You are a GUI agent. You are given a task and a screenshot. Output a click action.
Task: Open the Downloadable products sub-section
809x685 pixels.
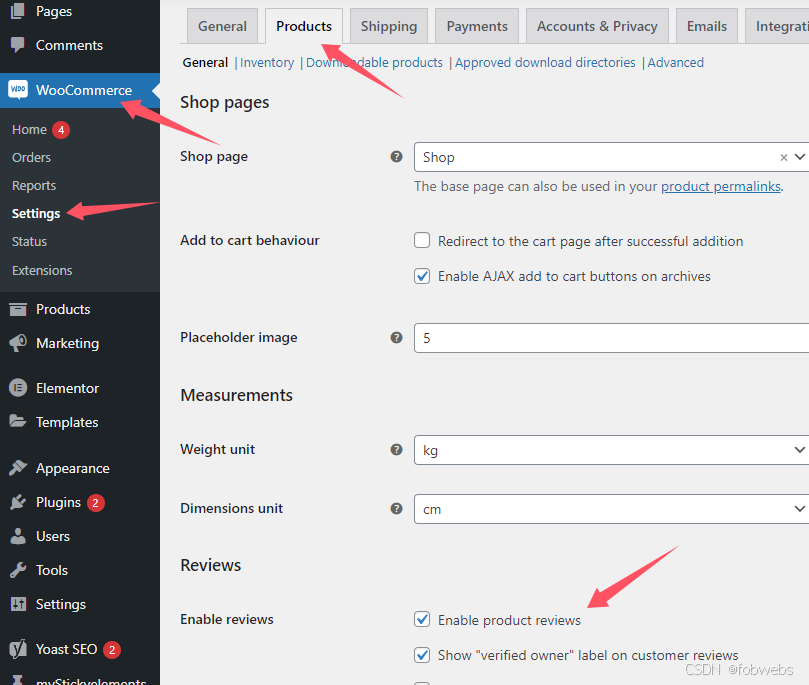[375, 62]
